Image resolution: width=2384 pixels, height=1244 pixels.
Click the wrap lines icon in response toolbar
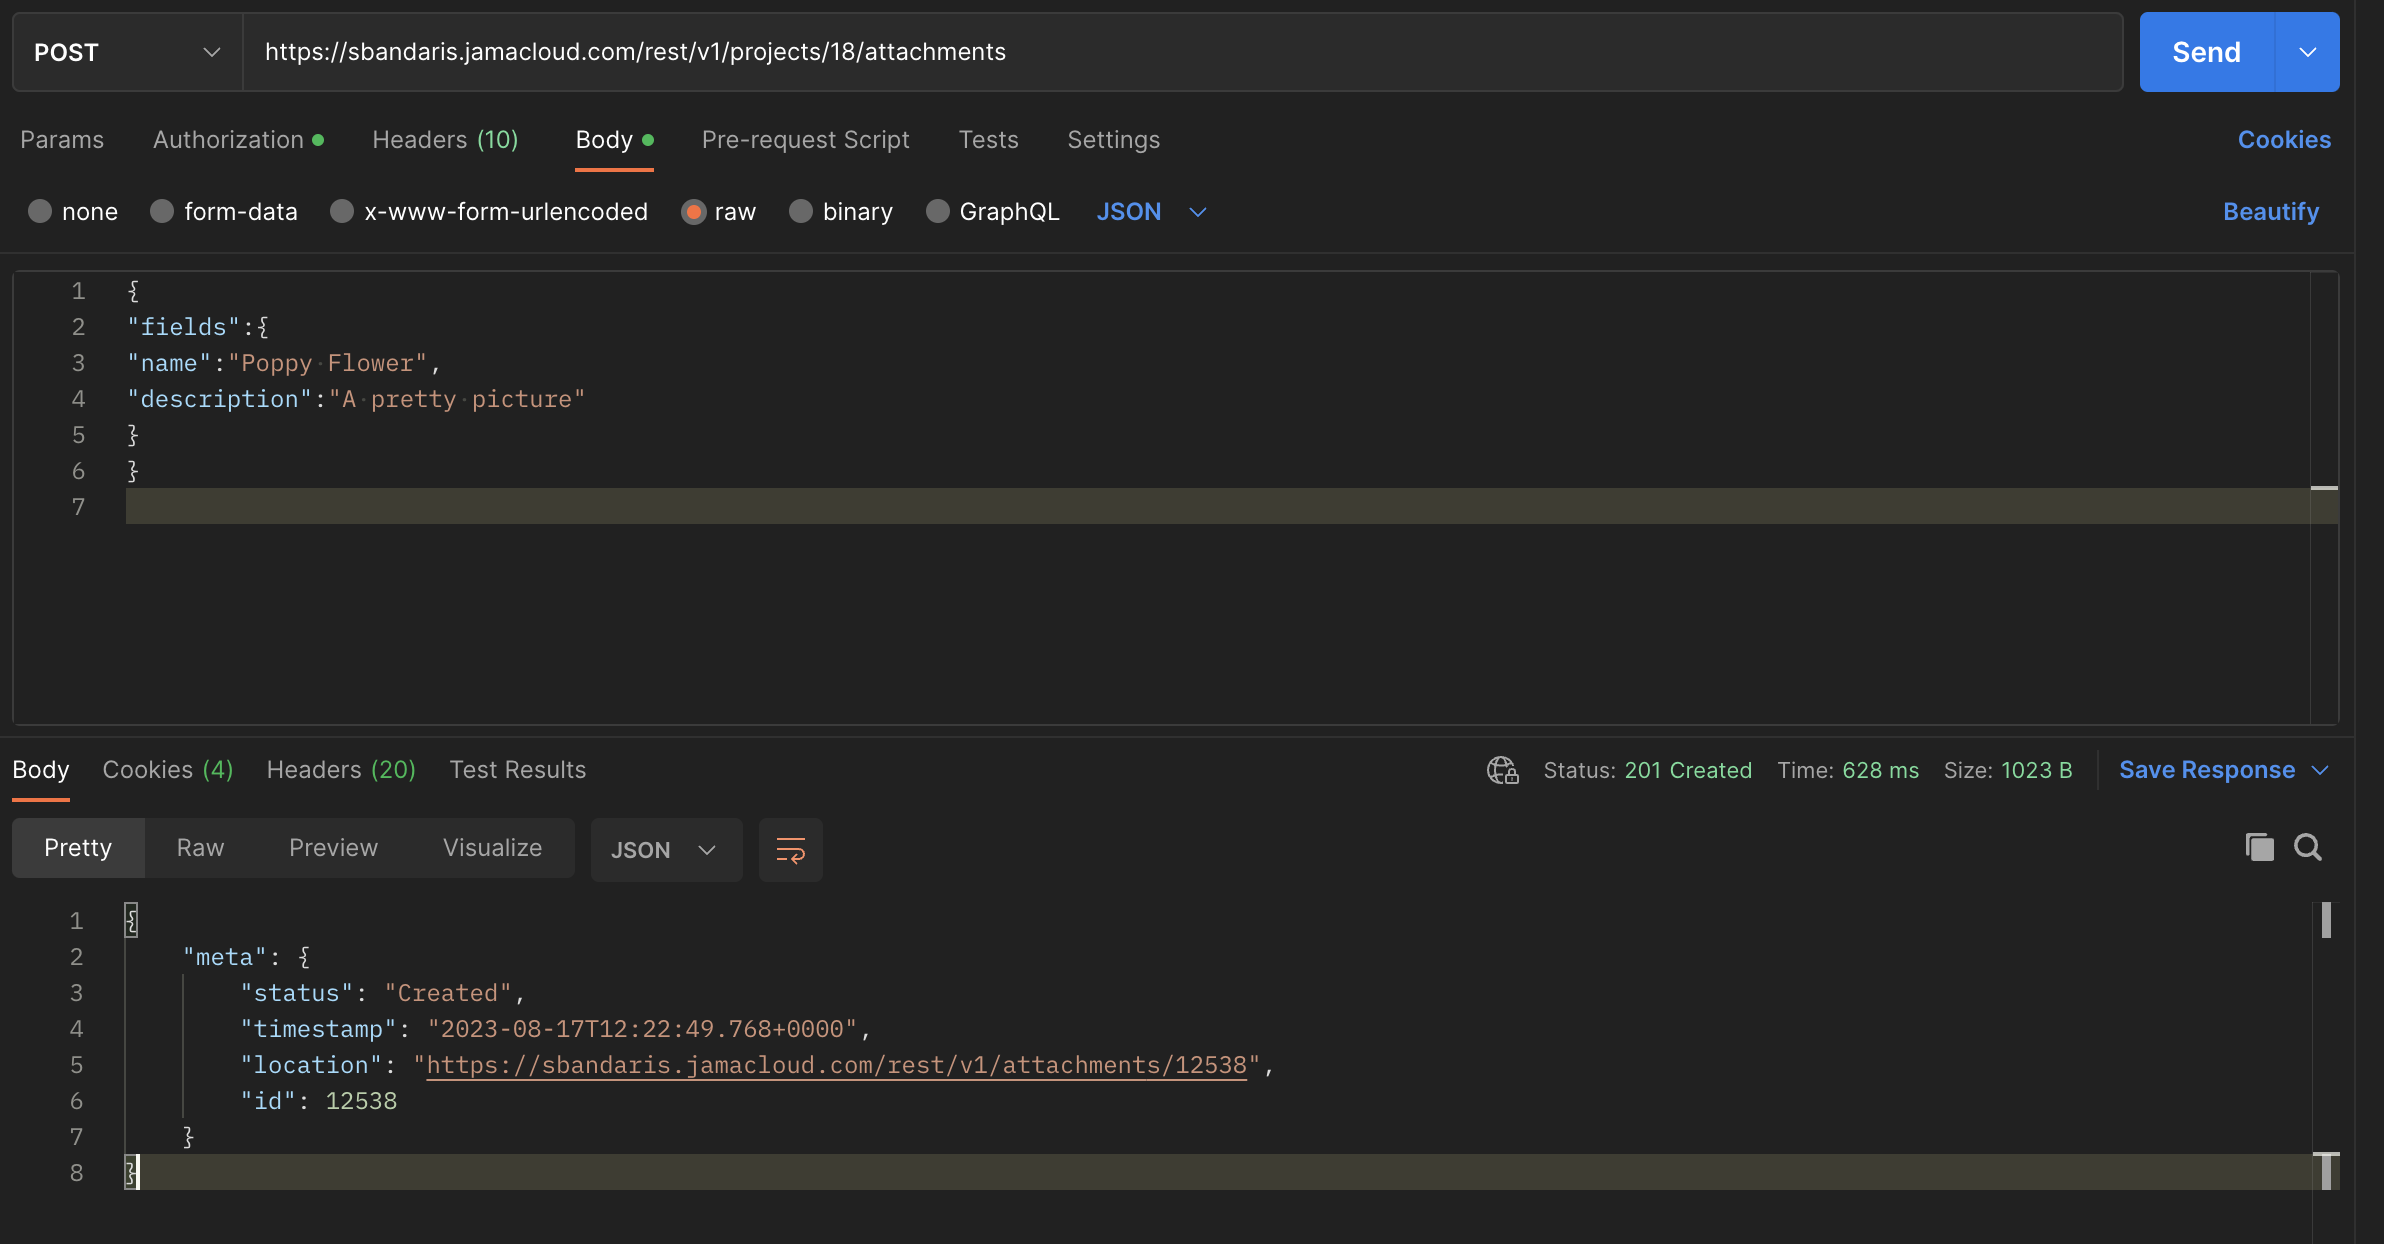[790, 850]
